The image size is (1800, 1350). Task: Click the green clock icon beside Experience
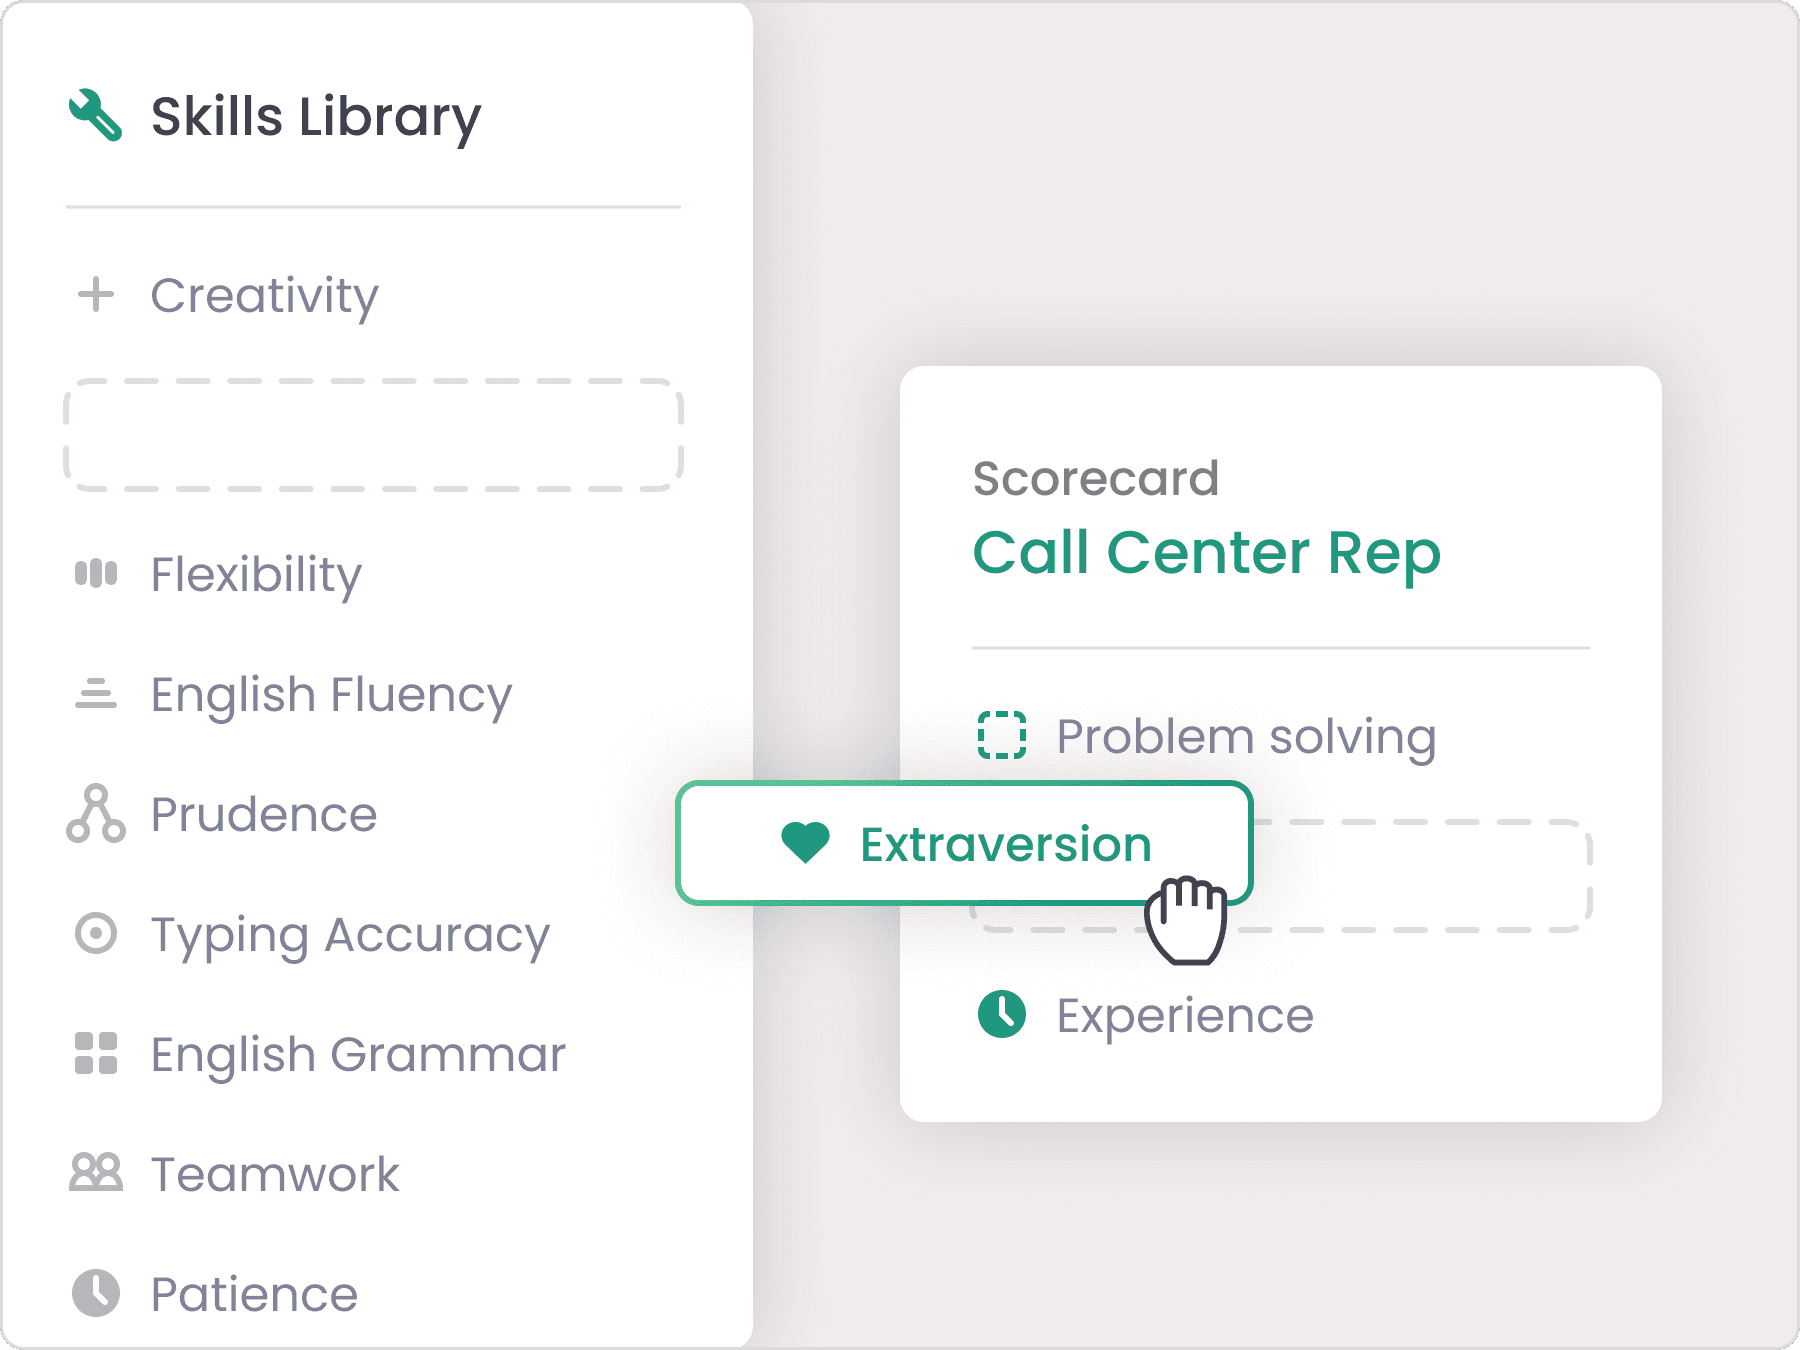click(x=1001, y=1015)
